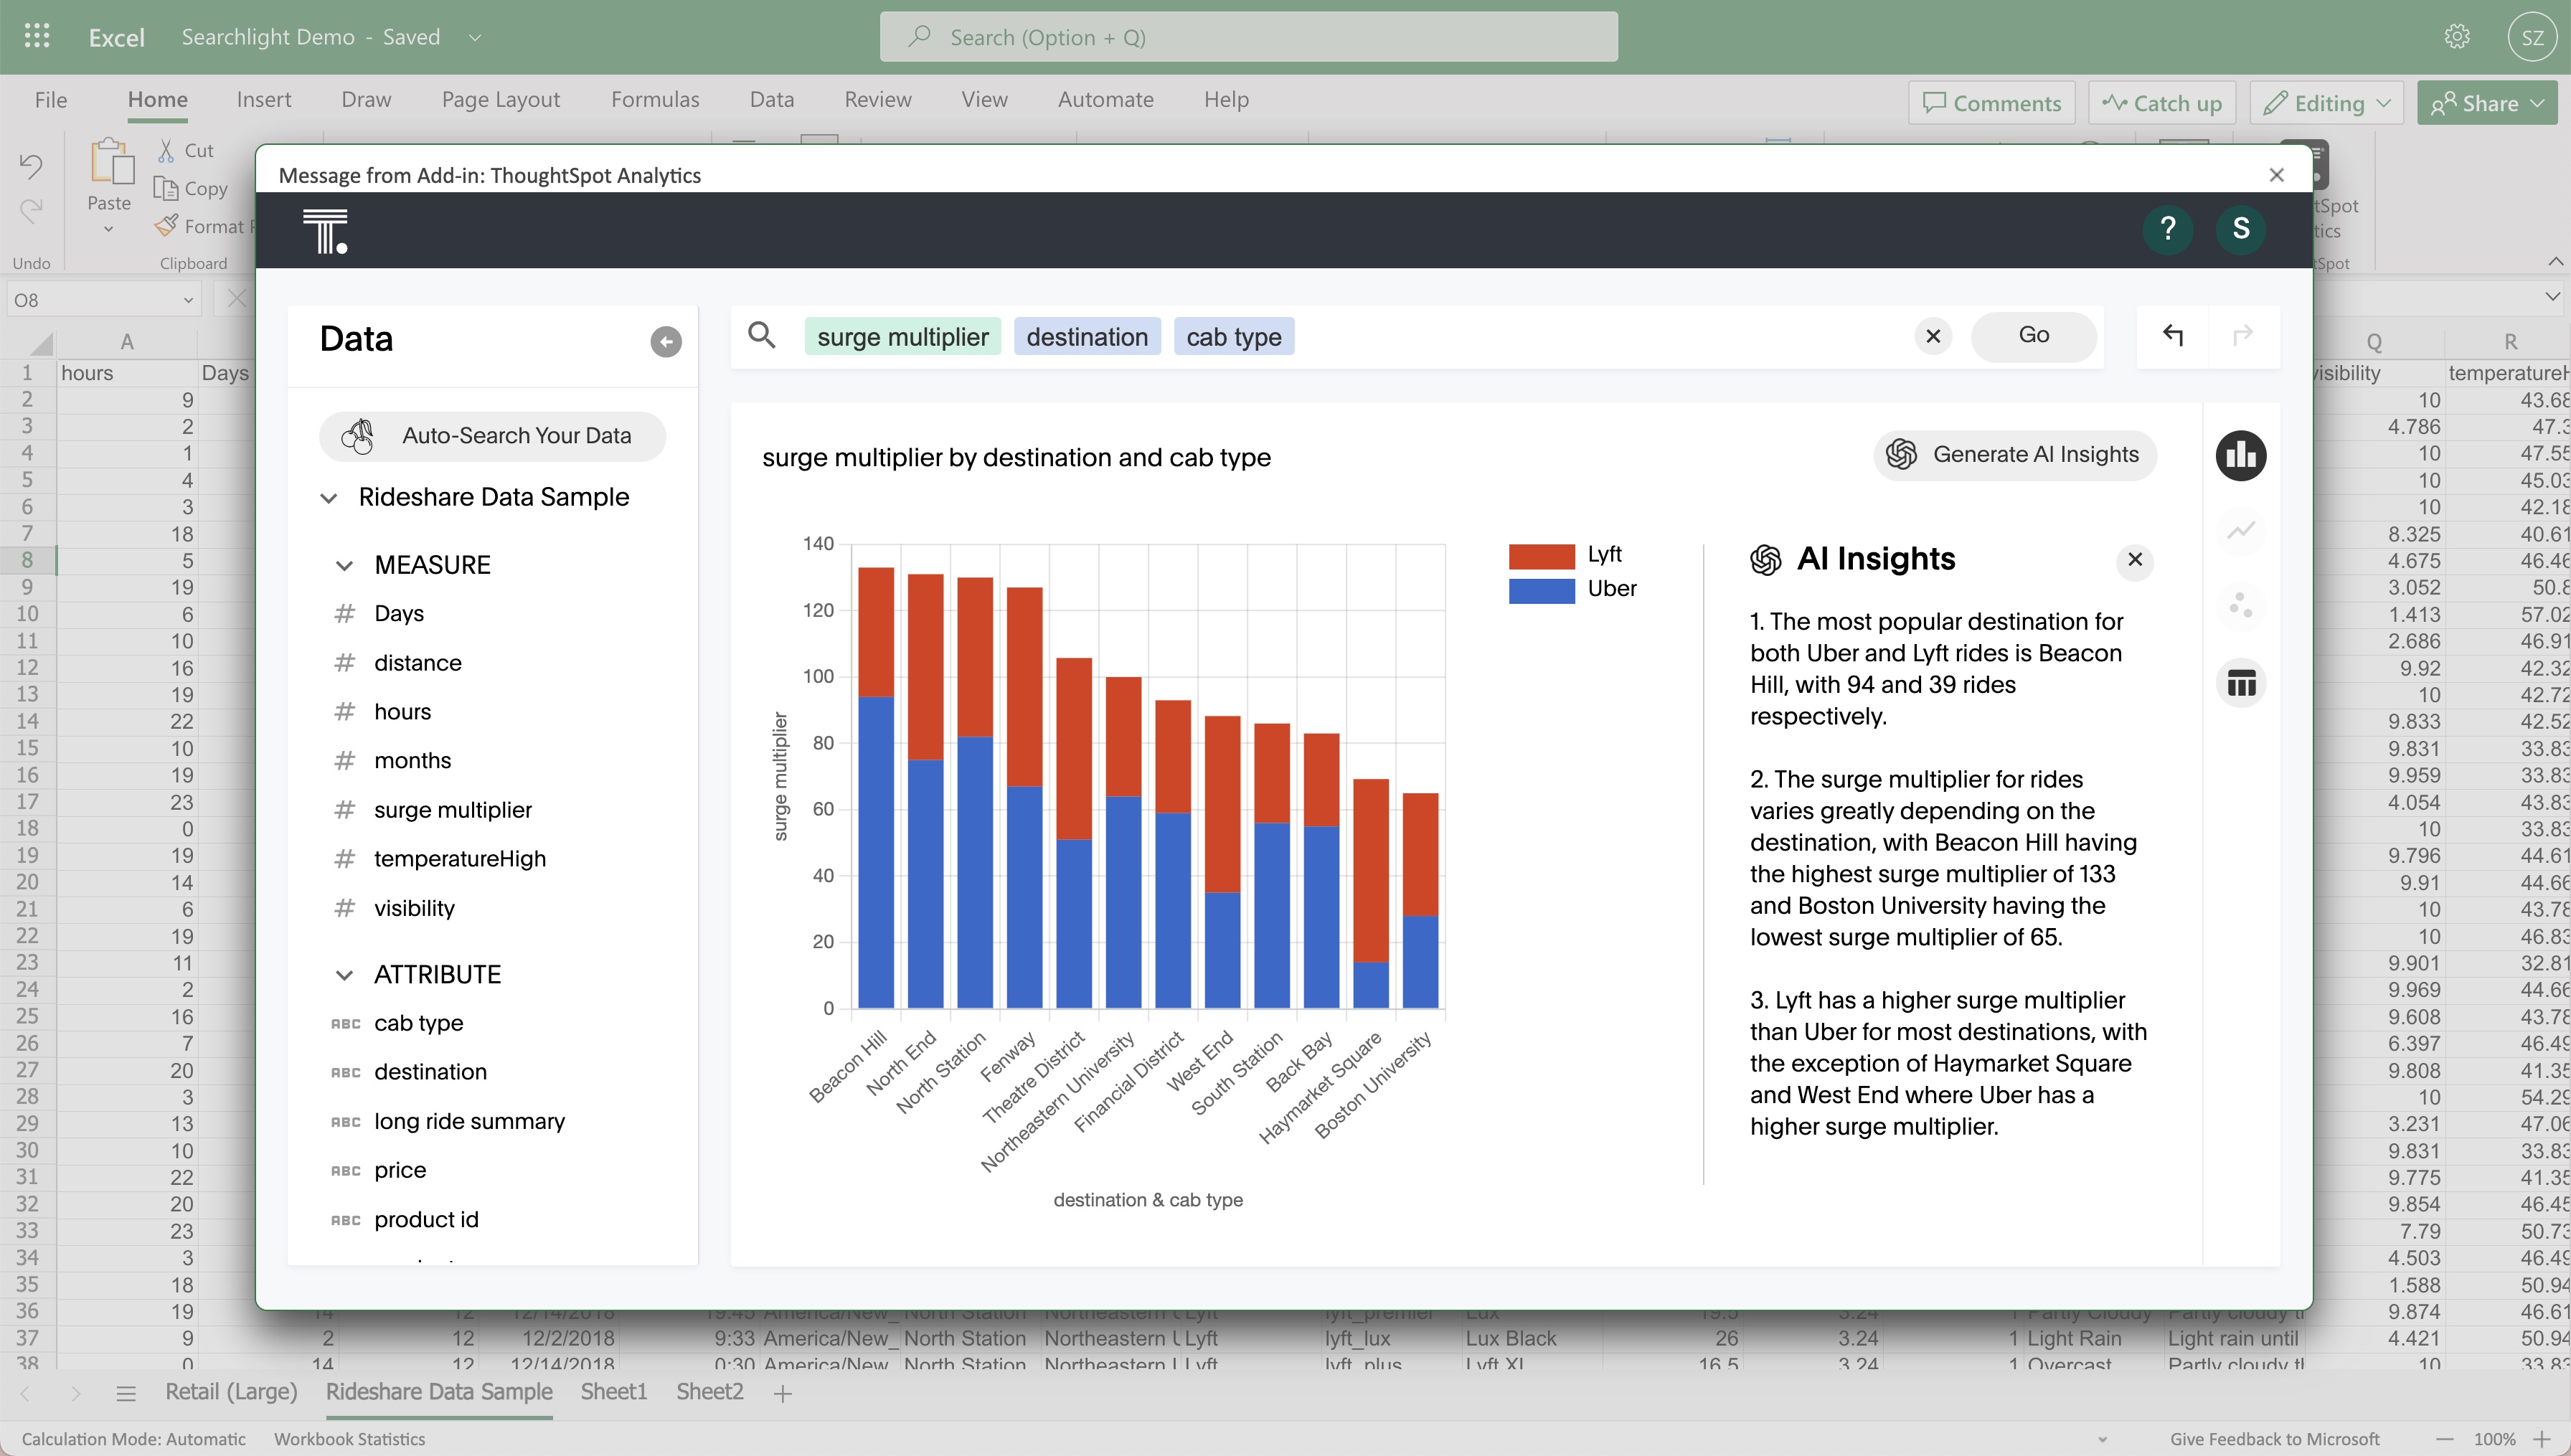Open the Sheet2 tab

click(x=710, y=1392)
